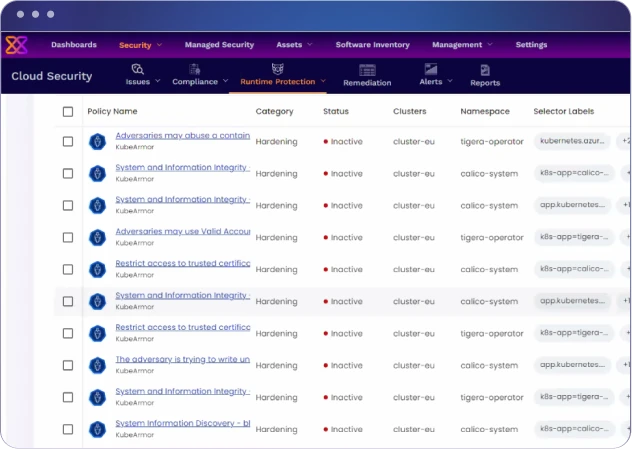Screen dimensions: 632x449
Task: Expand the Runtime Protection dropdown arrow
Action: tap(323, 81)
